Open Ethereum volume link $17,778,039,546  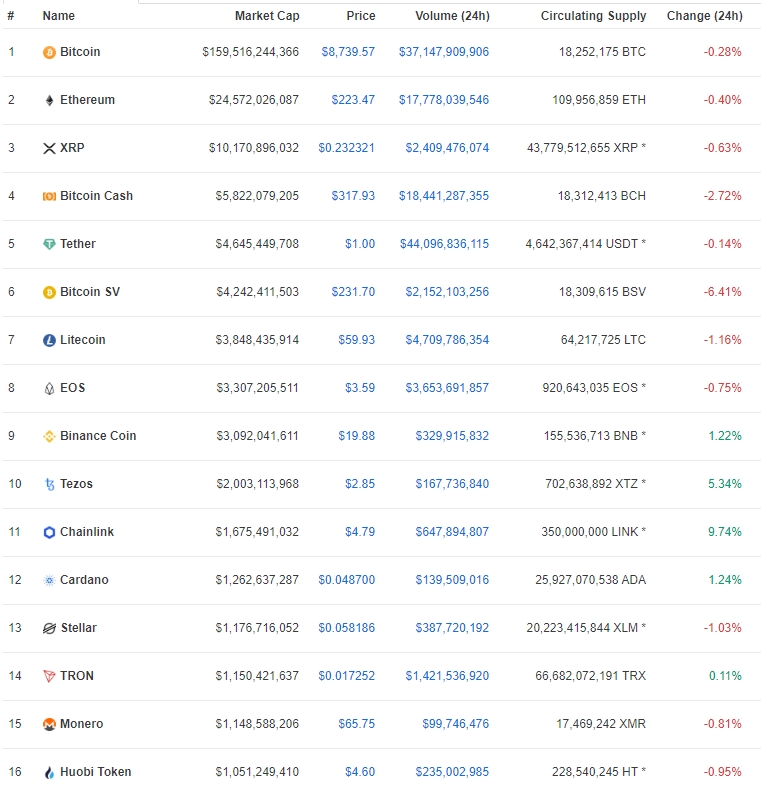(x=444, y=100)
